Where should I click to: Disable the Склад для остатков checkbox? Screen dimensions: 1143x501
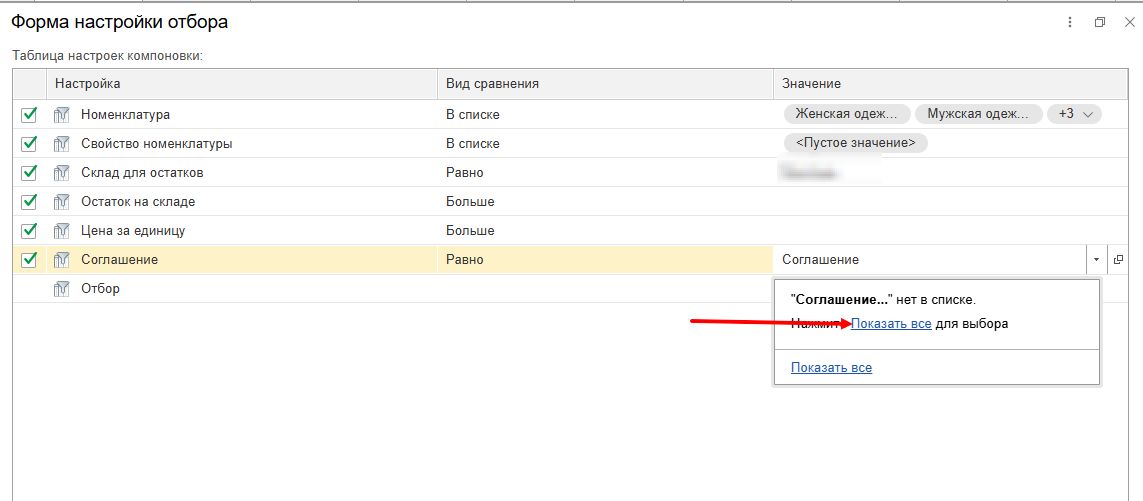coord(29,172)
